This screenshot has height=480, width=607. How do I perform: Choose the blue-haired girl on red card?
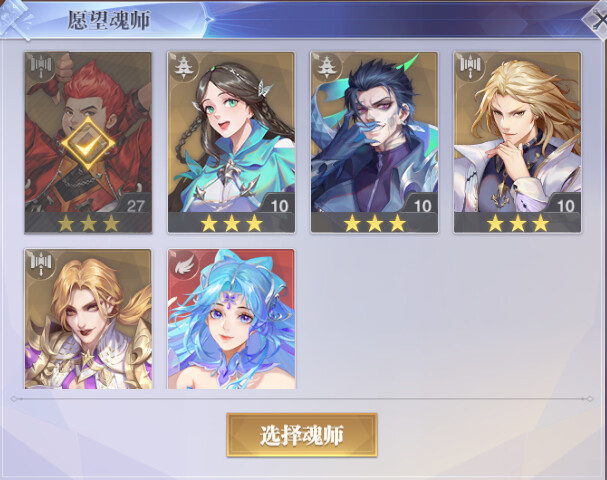pyautogui.click(x=231, y=319)
